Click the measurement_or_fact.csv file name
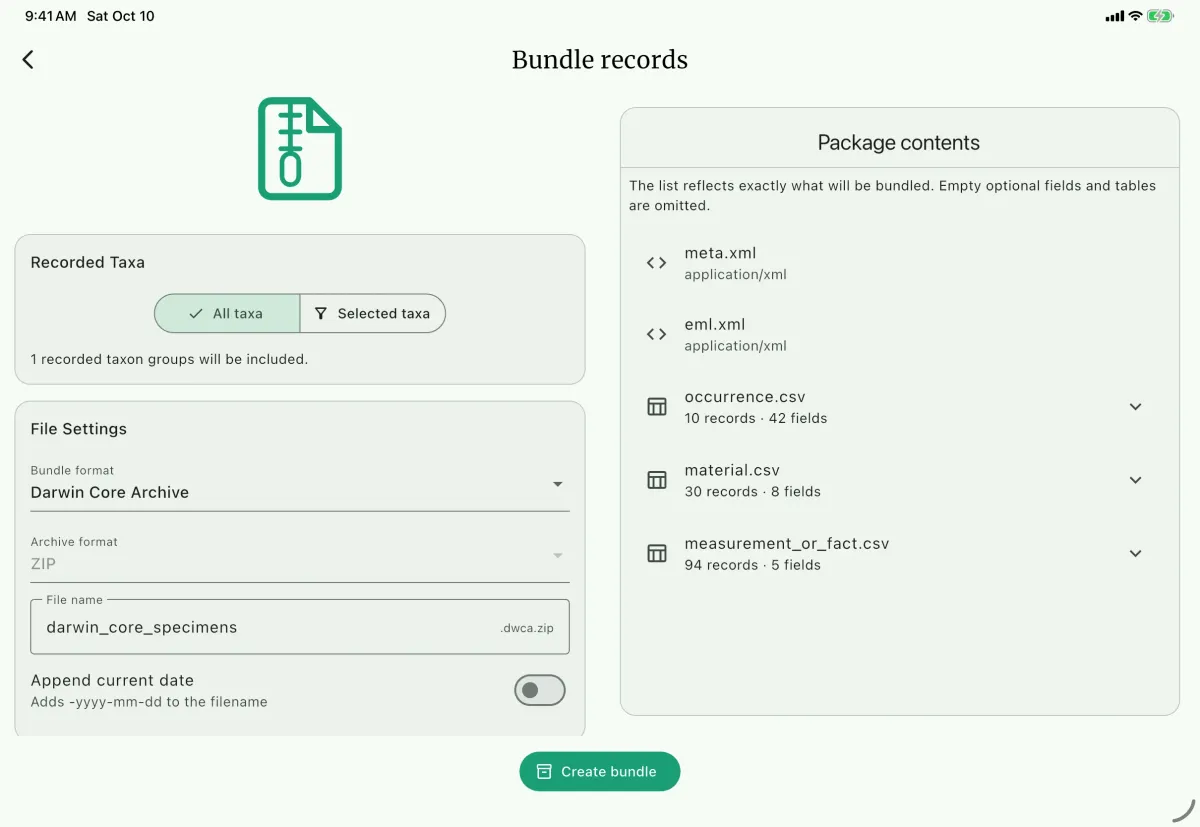Screen dimensions: 1200x827 (787, 544)
